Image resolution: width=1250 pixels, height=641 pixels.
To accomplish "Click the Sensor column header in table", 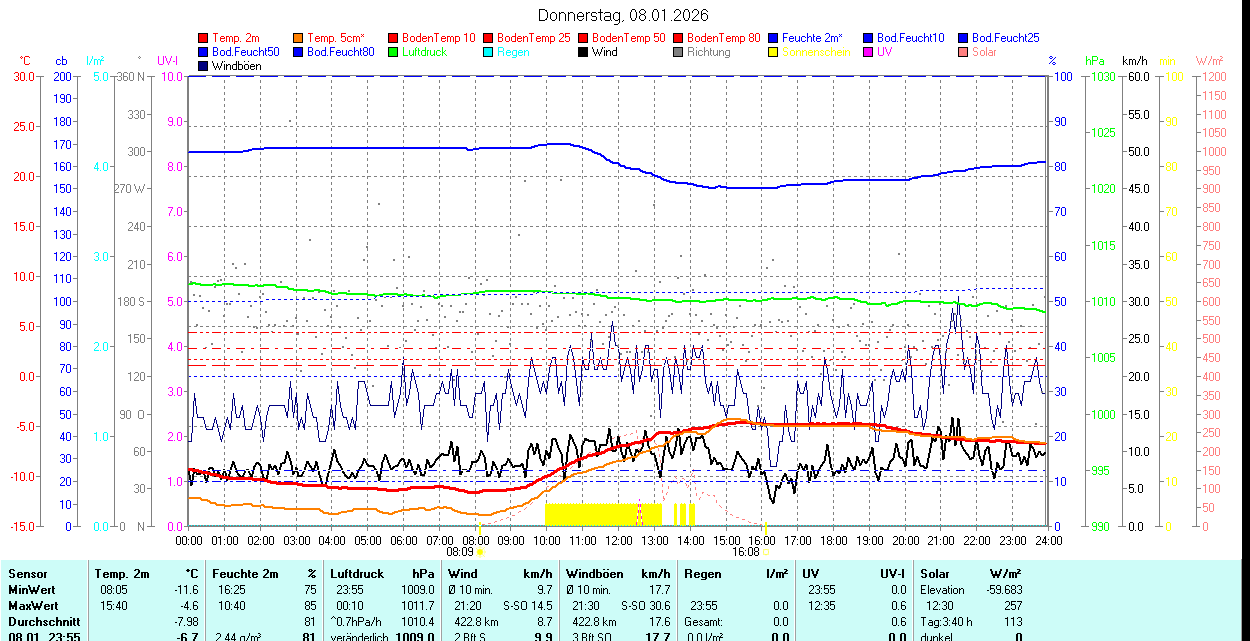I will [28, 574].
